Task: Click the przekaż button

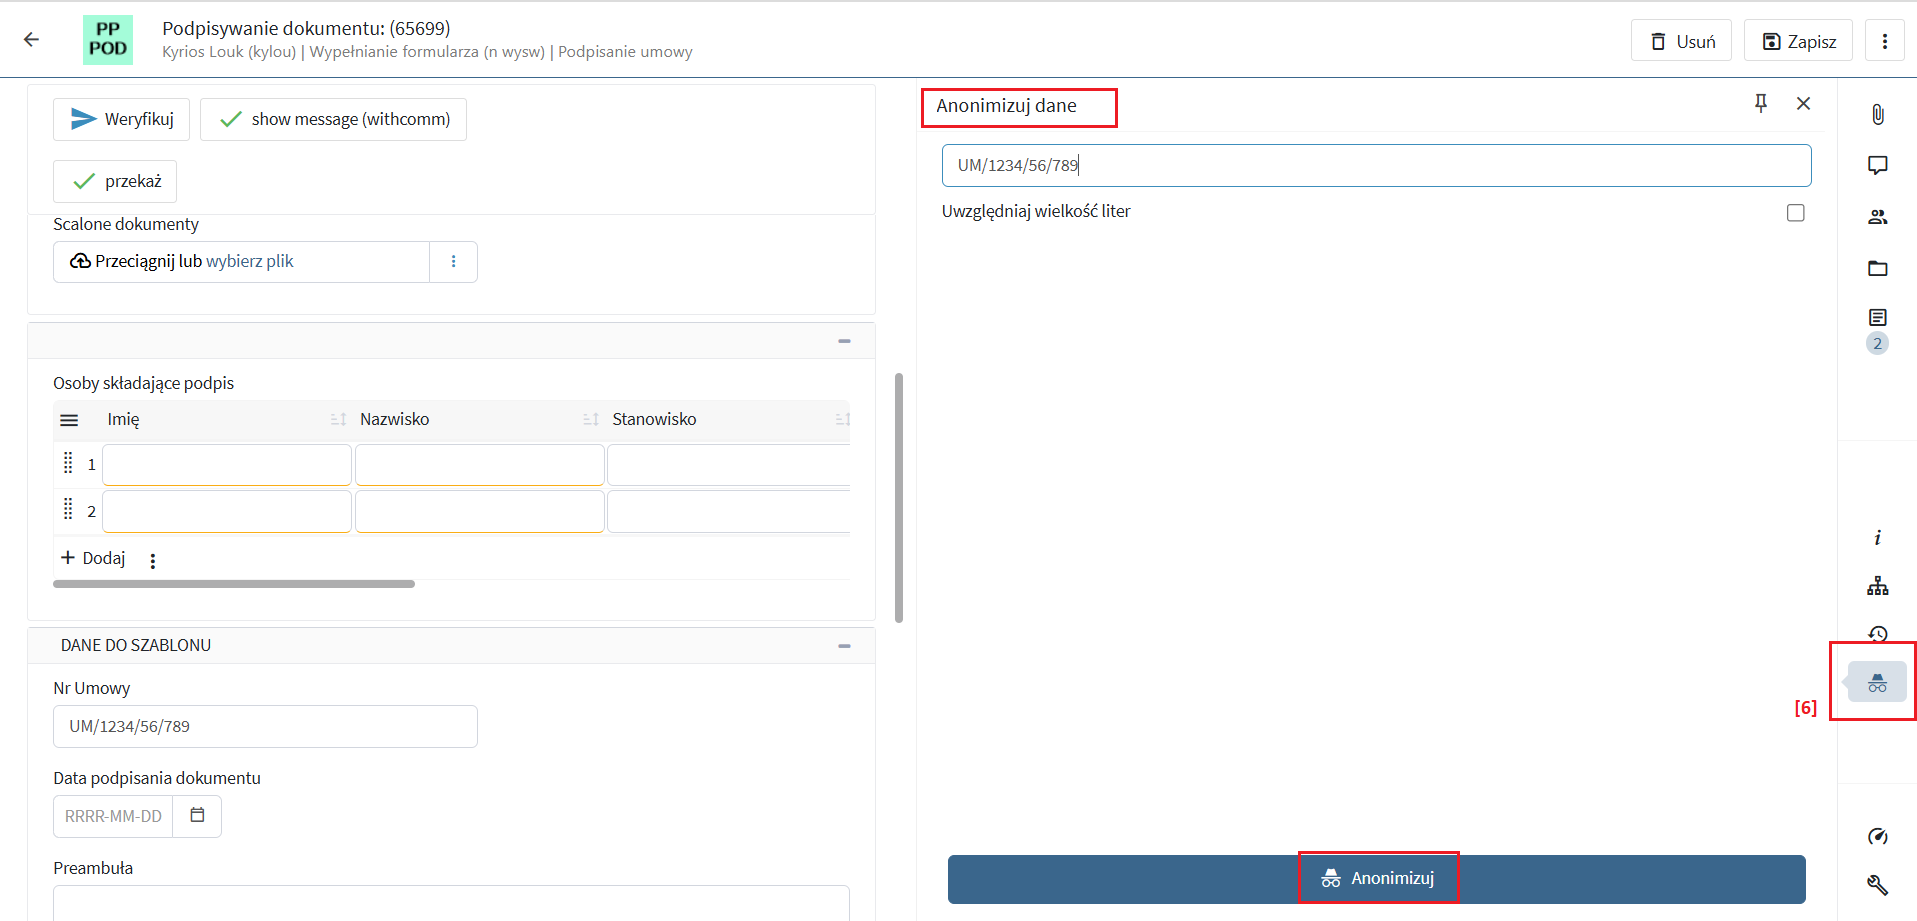Action: (115, 181)
